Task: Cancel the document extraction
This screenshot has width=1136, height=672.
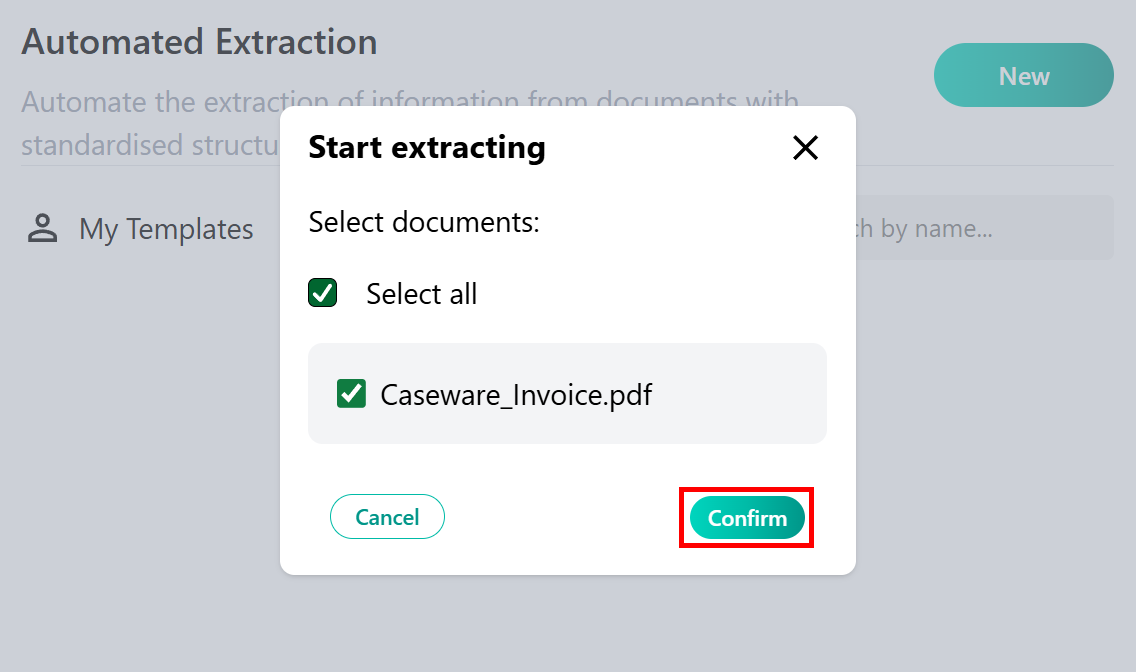Action: 387,517
